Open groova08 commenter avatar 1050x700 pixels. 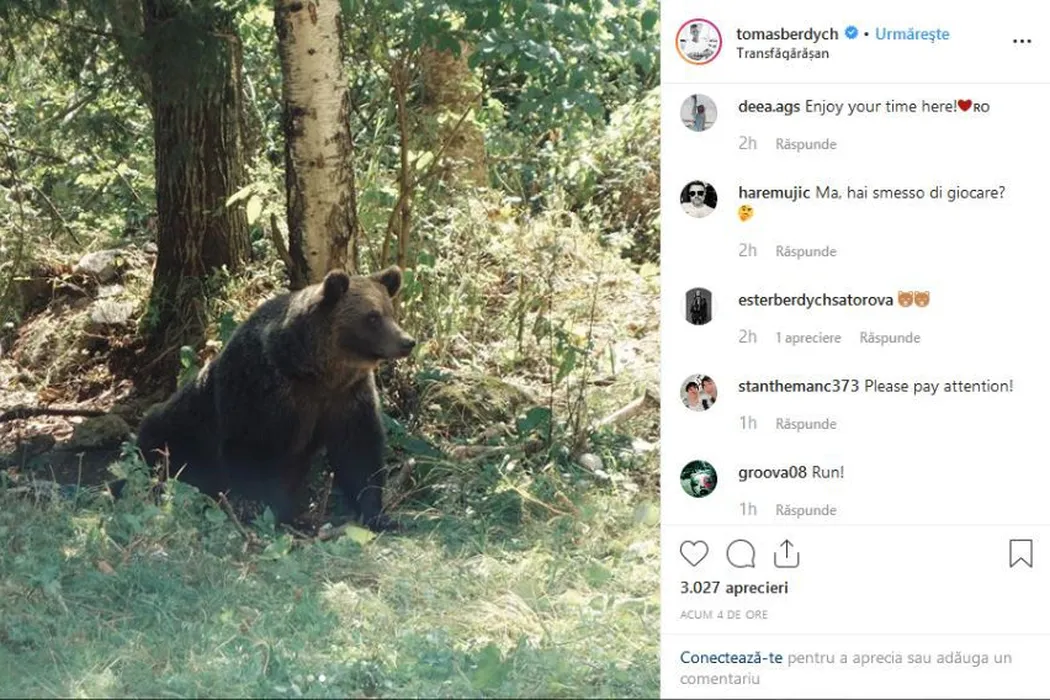pos(698,479)
